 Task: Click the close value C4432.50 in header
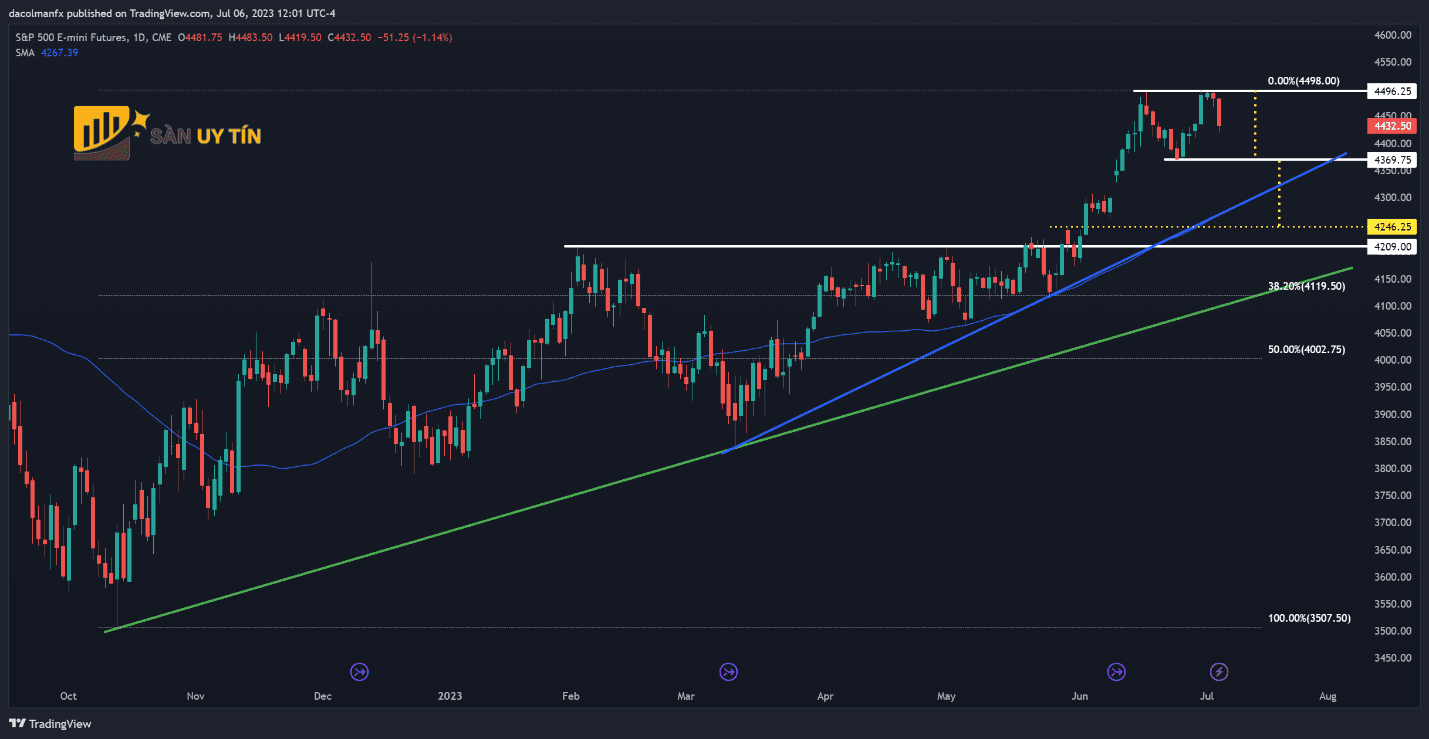pyautogui.click(x=351, y=37)
